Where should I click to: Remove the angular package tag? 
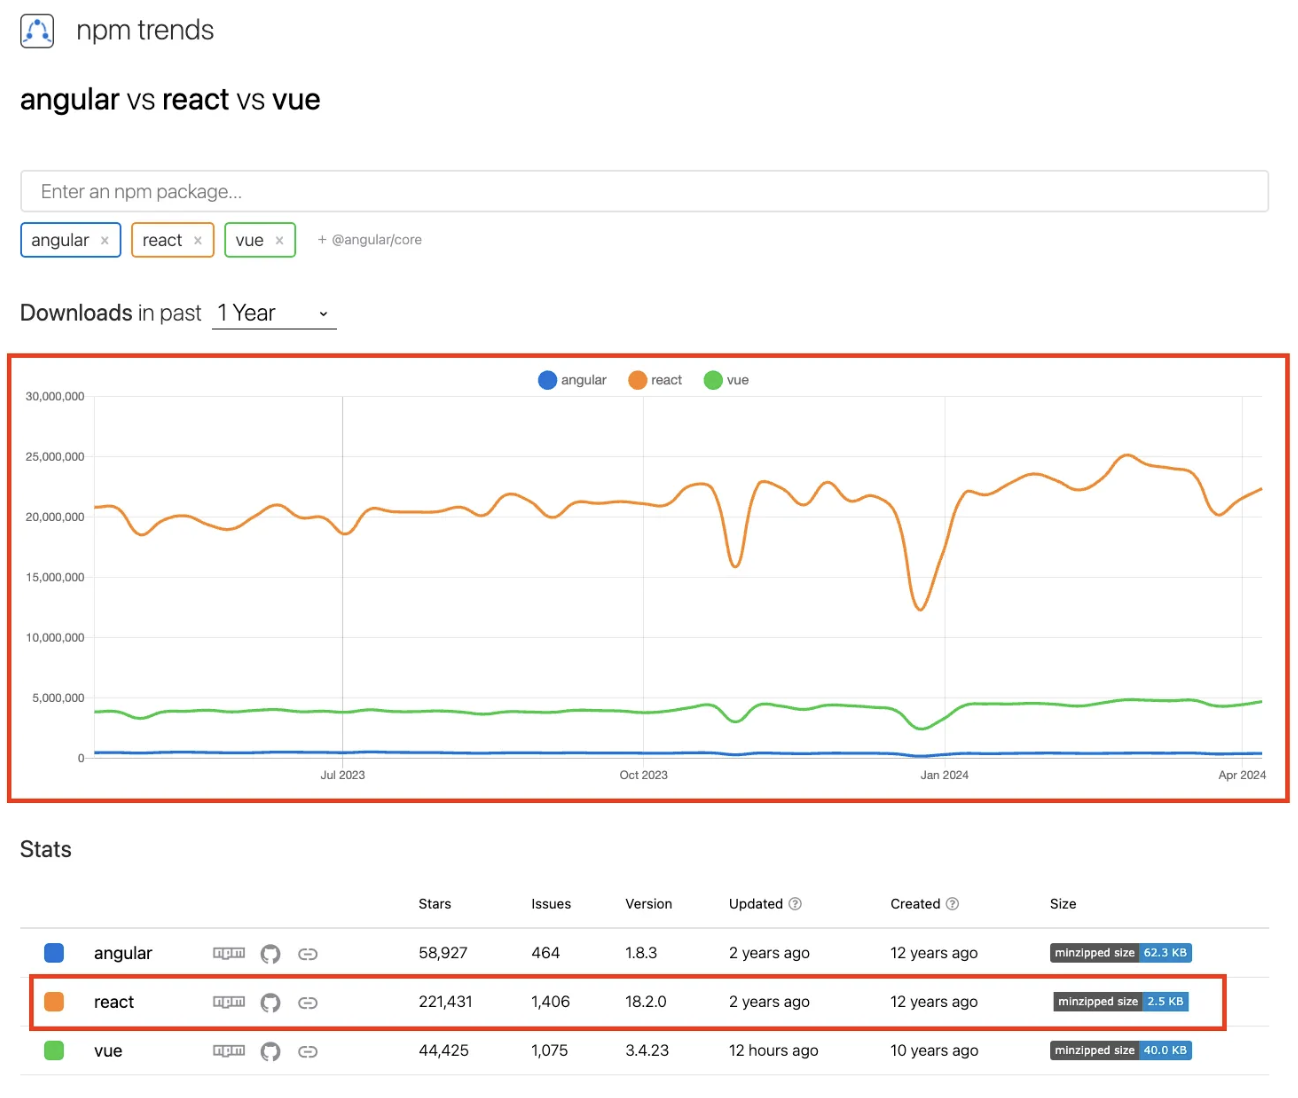[x=105, y=241]
